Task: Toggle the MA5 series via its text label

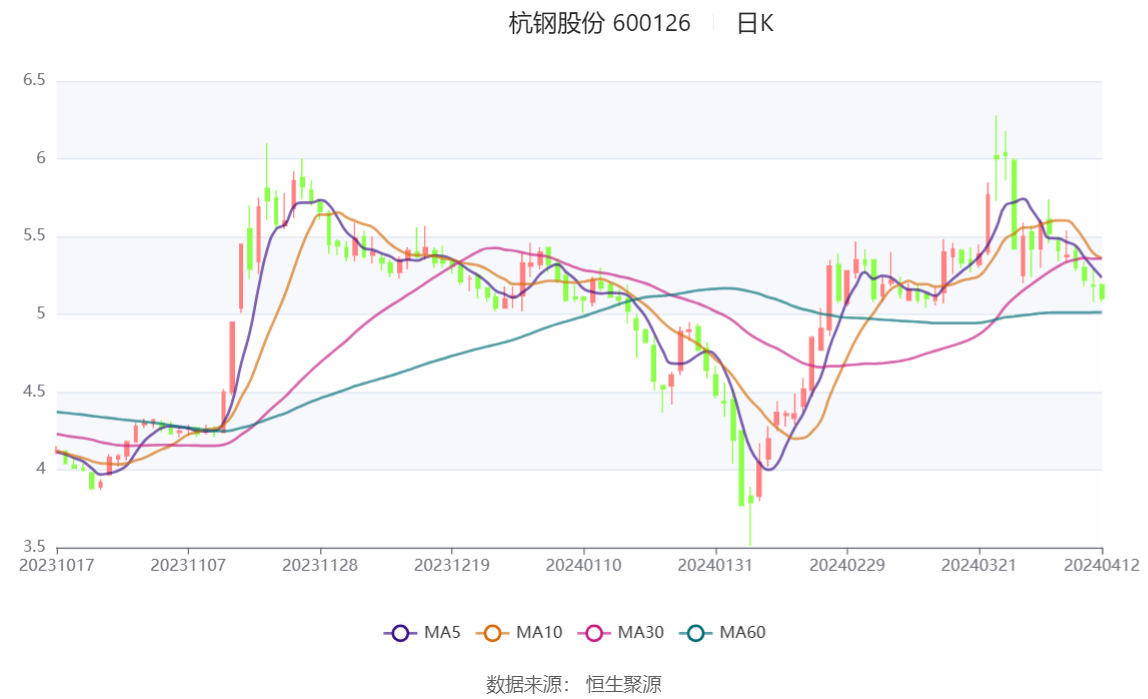Action: click(442, 632)
